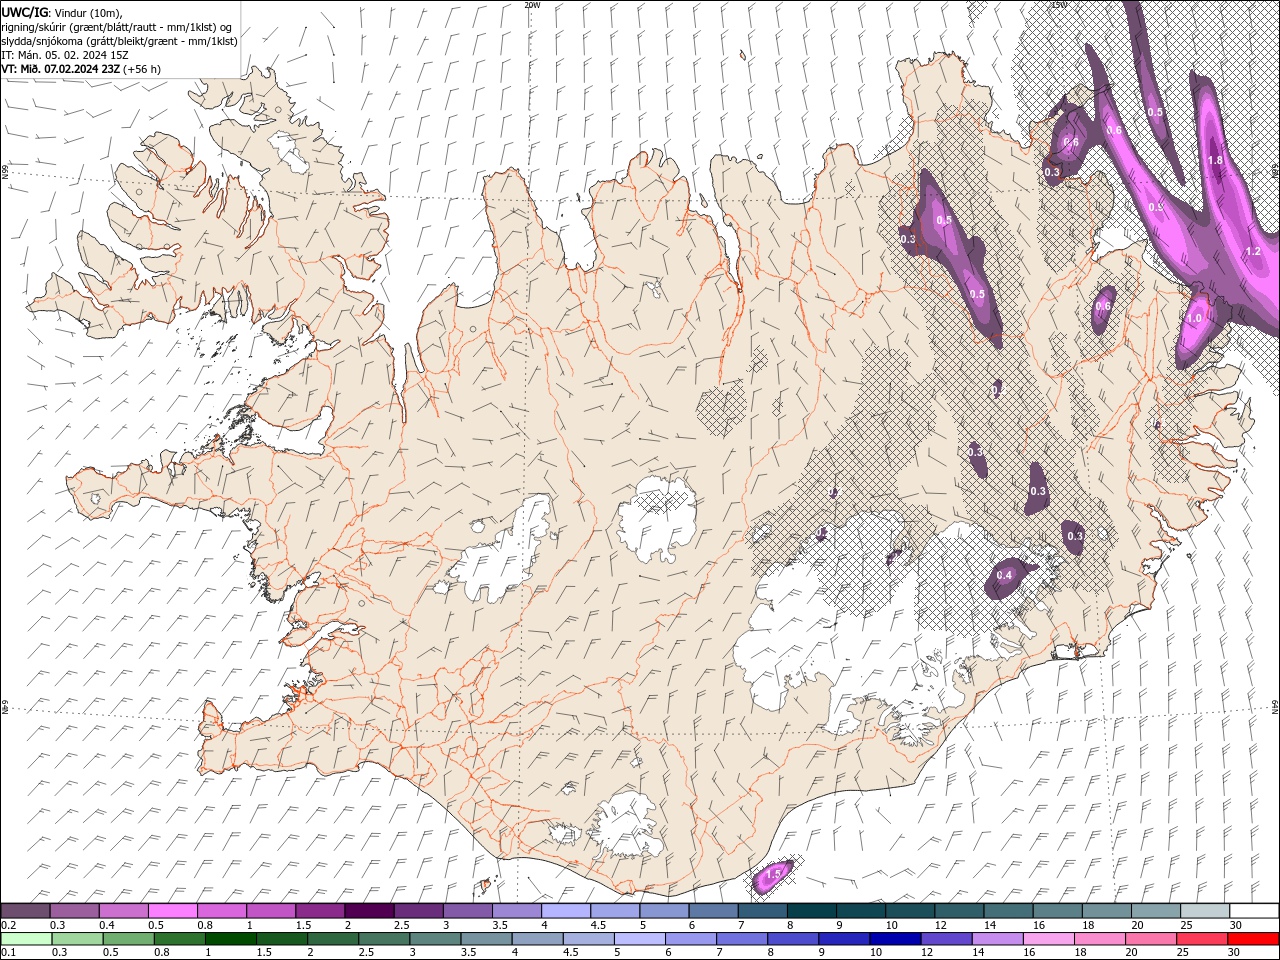The height and width of the screenshot is (960, 1280).
Task: Click the pink swatch between 0.5 and 0.8, upper row
Action: coord(172,911)
